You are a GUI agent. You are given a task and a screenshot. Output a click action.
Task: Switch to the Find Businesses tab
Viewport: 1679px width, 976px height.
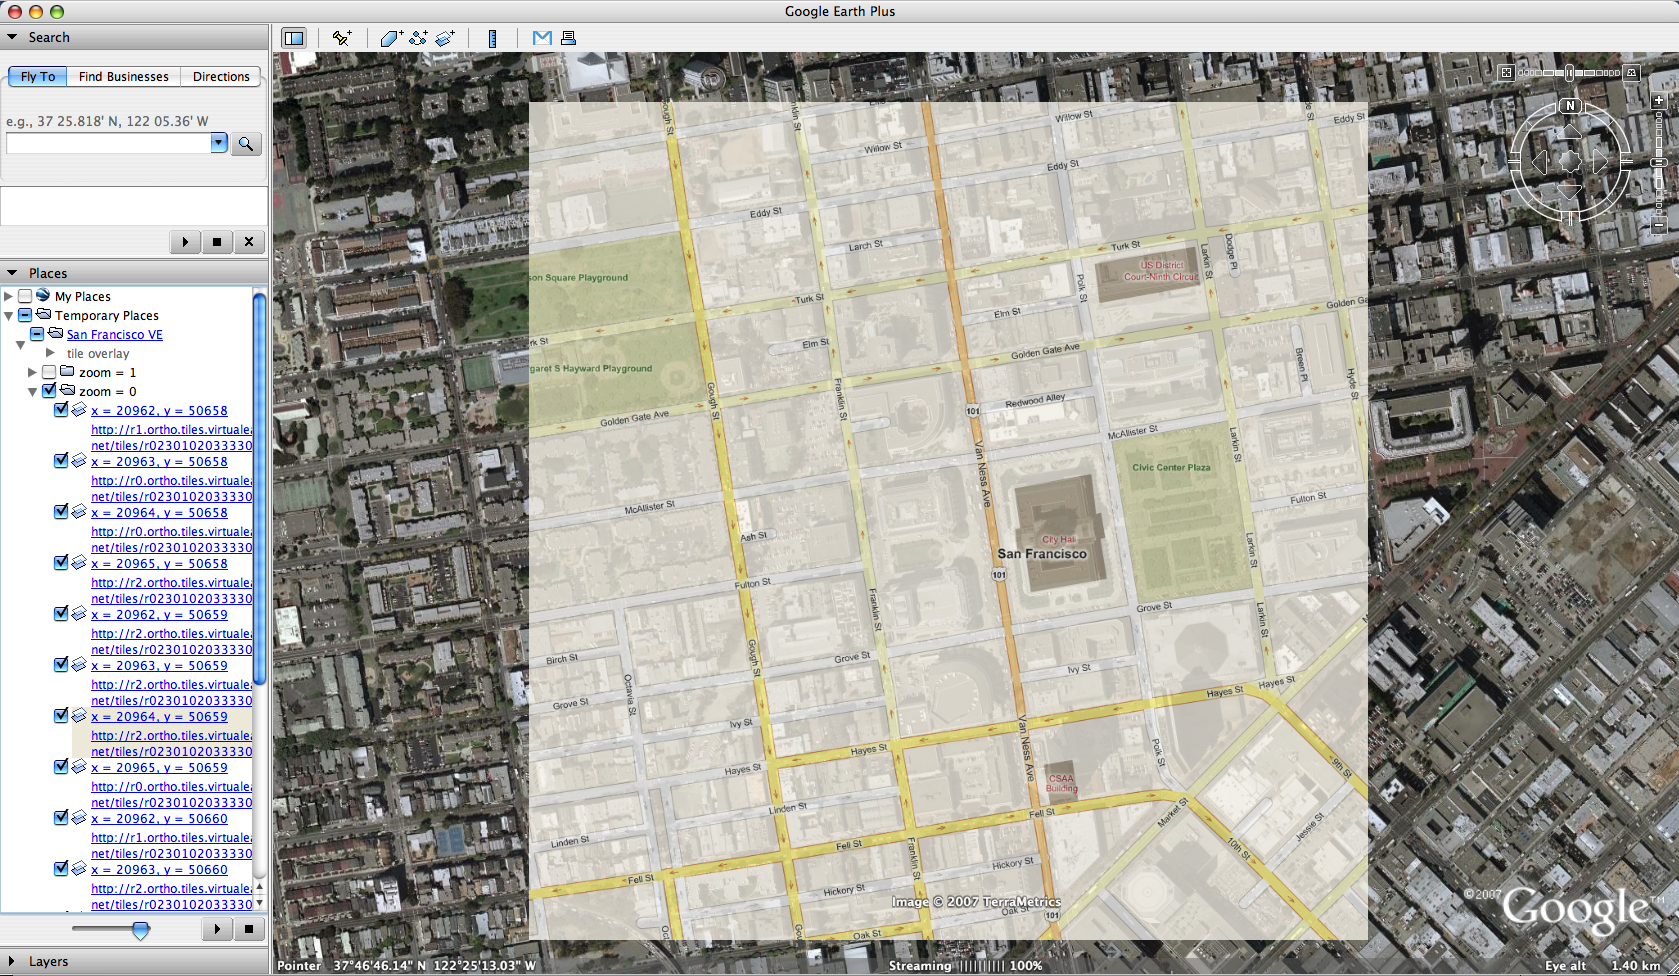124,76
